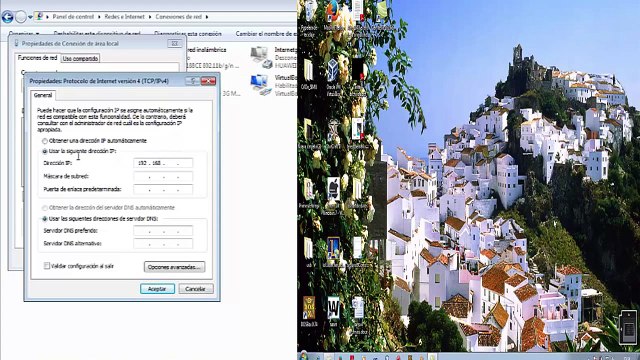
Task: Select the General tab in TCP/IPv4 dialog
Action: coord(43,95)
